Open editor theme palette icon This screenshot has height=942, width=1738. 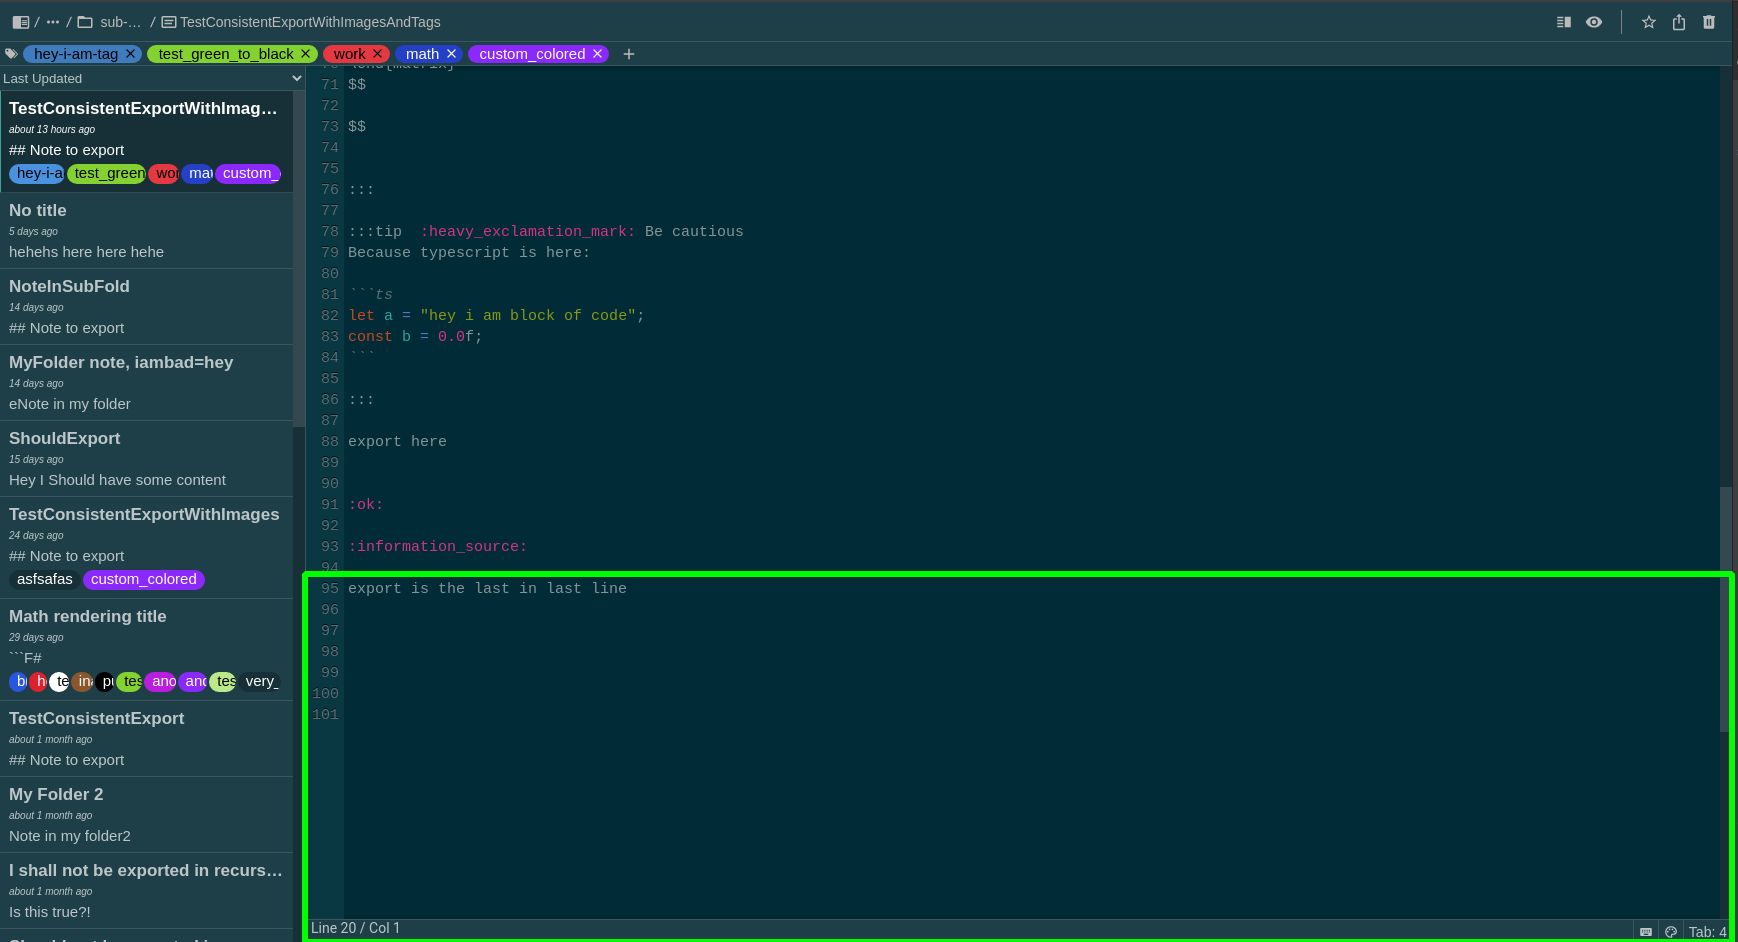click(1671, 931)
